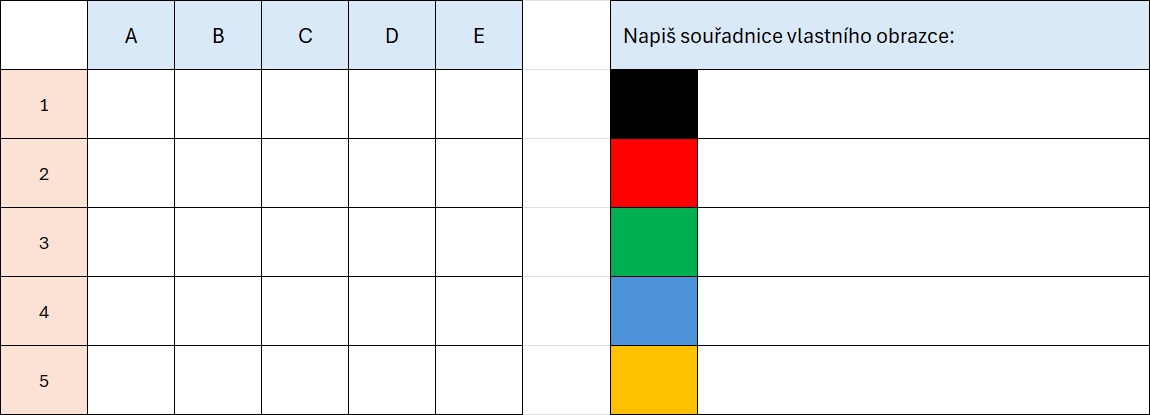1150x415 pixels.
Task: Click input field next to black swatch
Action: click(x=923, y=104)
